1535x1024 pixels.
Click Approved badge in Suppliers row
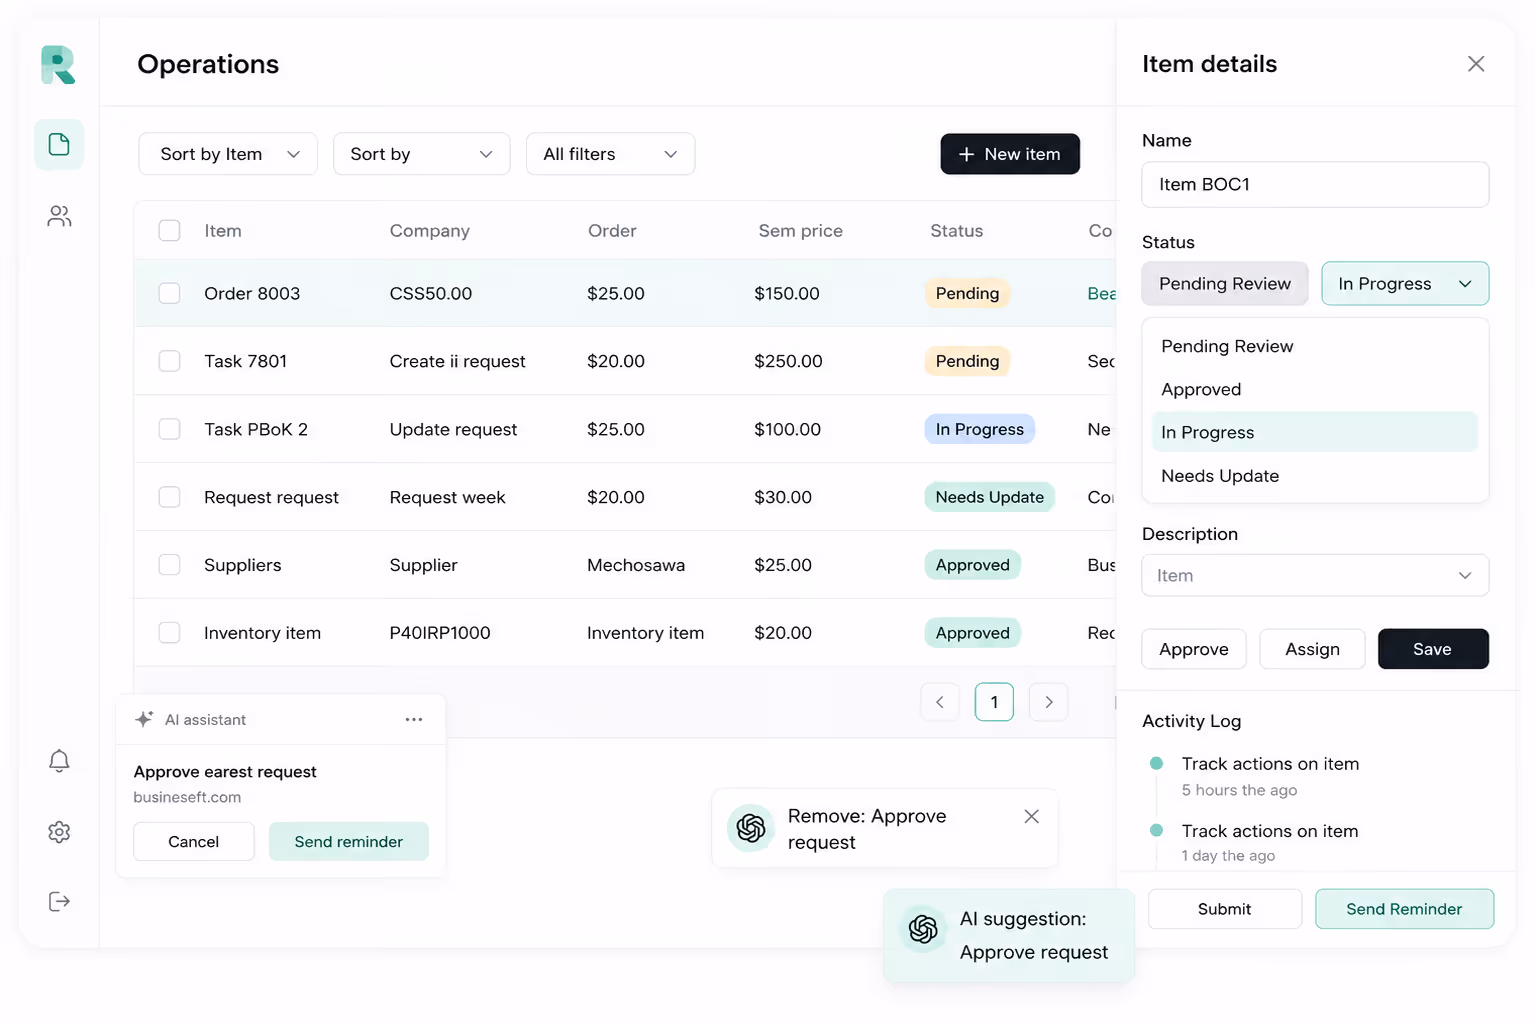pyautogui.click(x=972, y=565)
